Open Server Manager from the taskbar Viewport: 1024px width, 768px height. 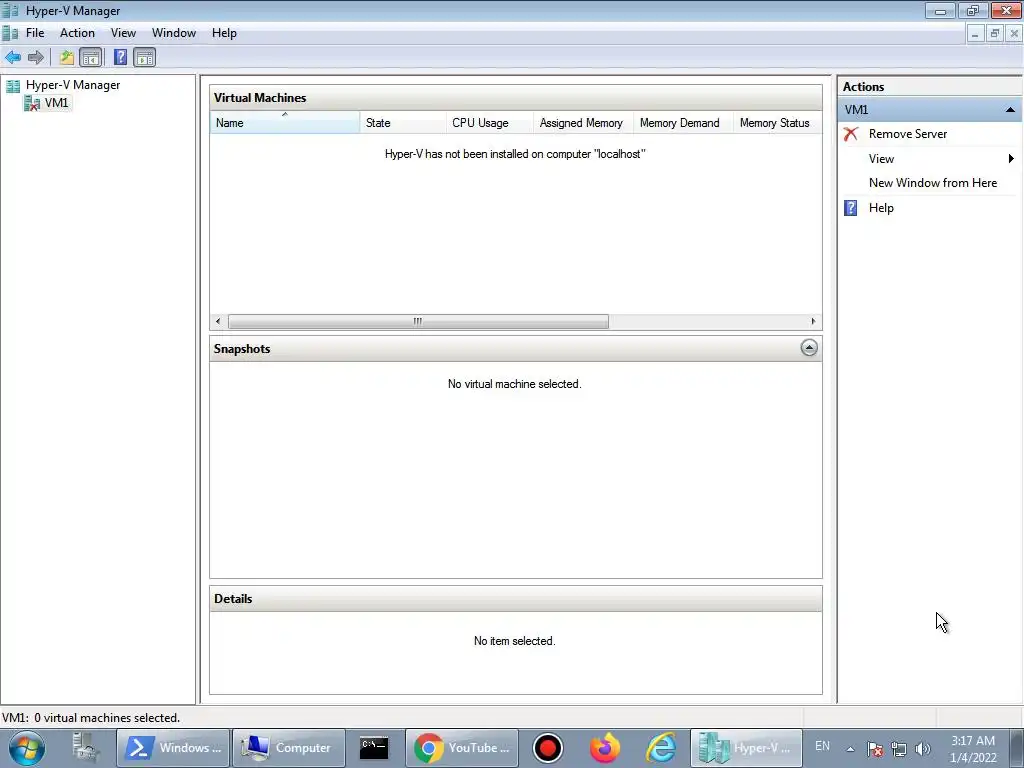tap(86, 748)
